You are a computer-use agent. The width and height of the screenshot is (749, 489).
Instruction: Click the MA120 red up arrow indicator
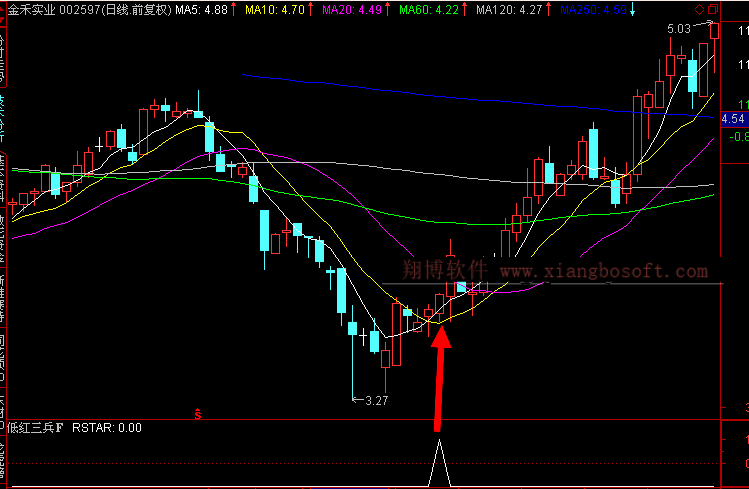coord(550,10)
